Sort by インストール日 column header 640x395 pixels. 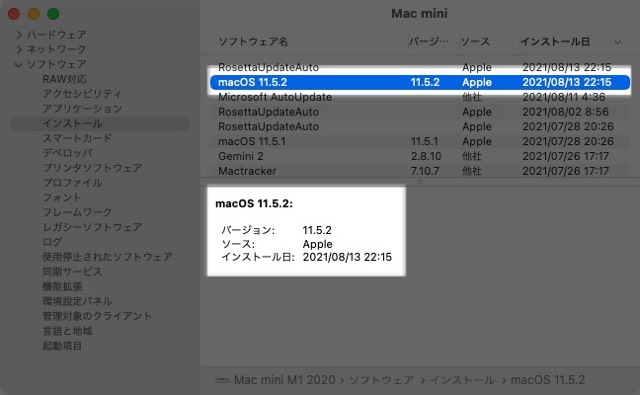click(x=555, y=42)
